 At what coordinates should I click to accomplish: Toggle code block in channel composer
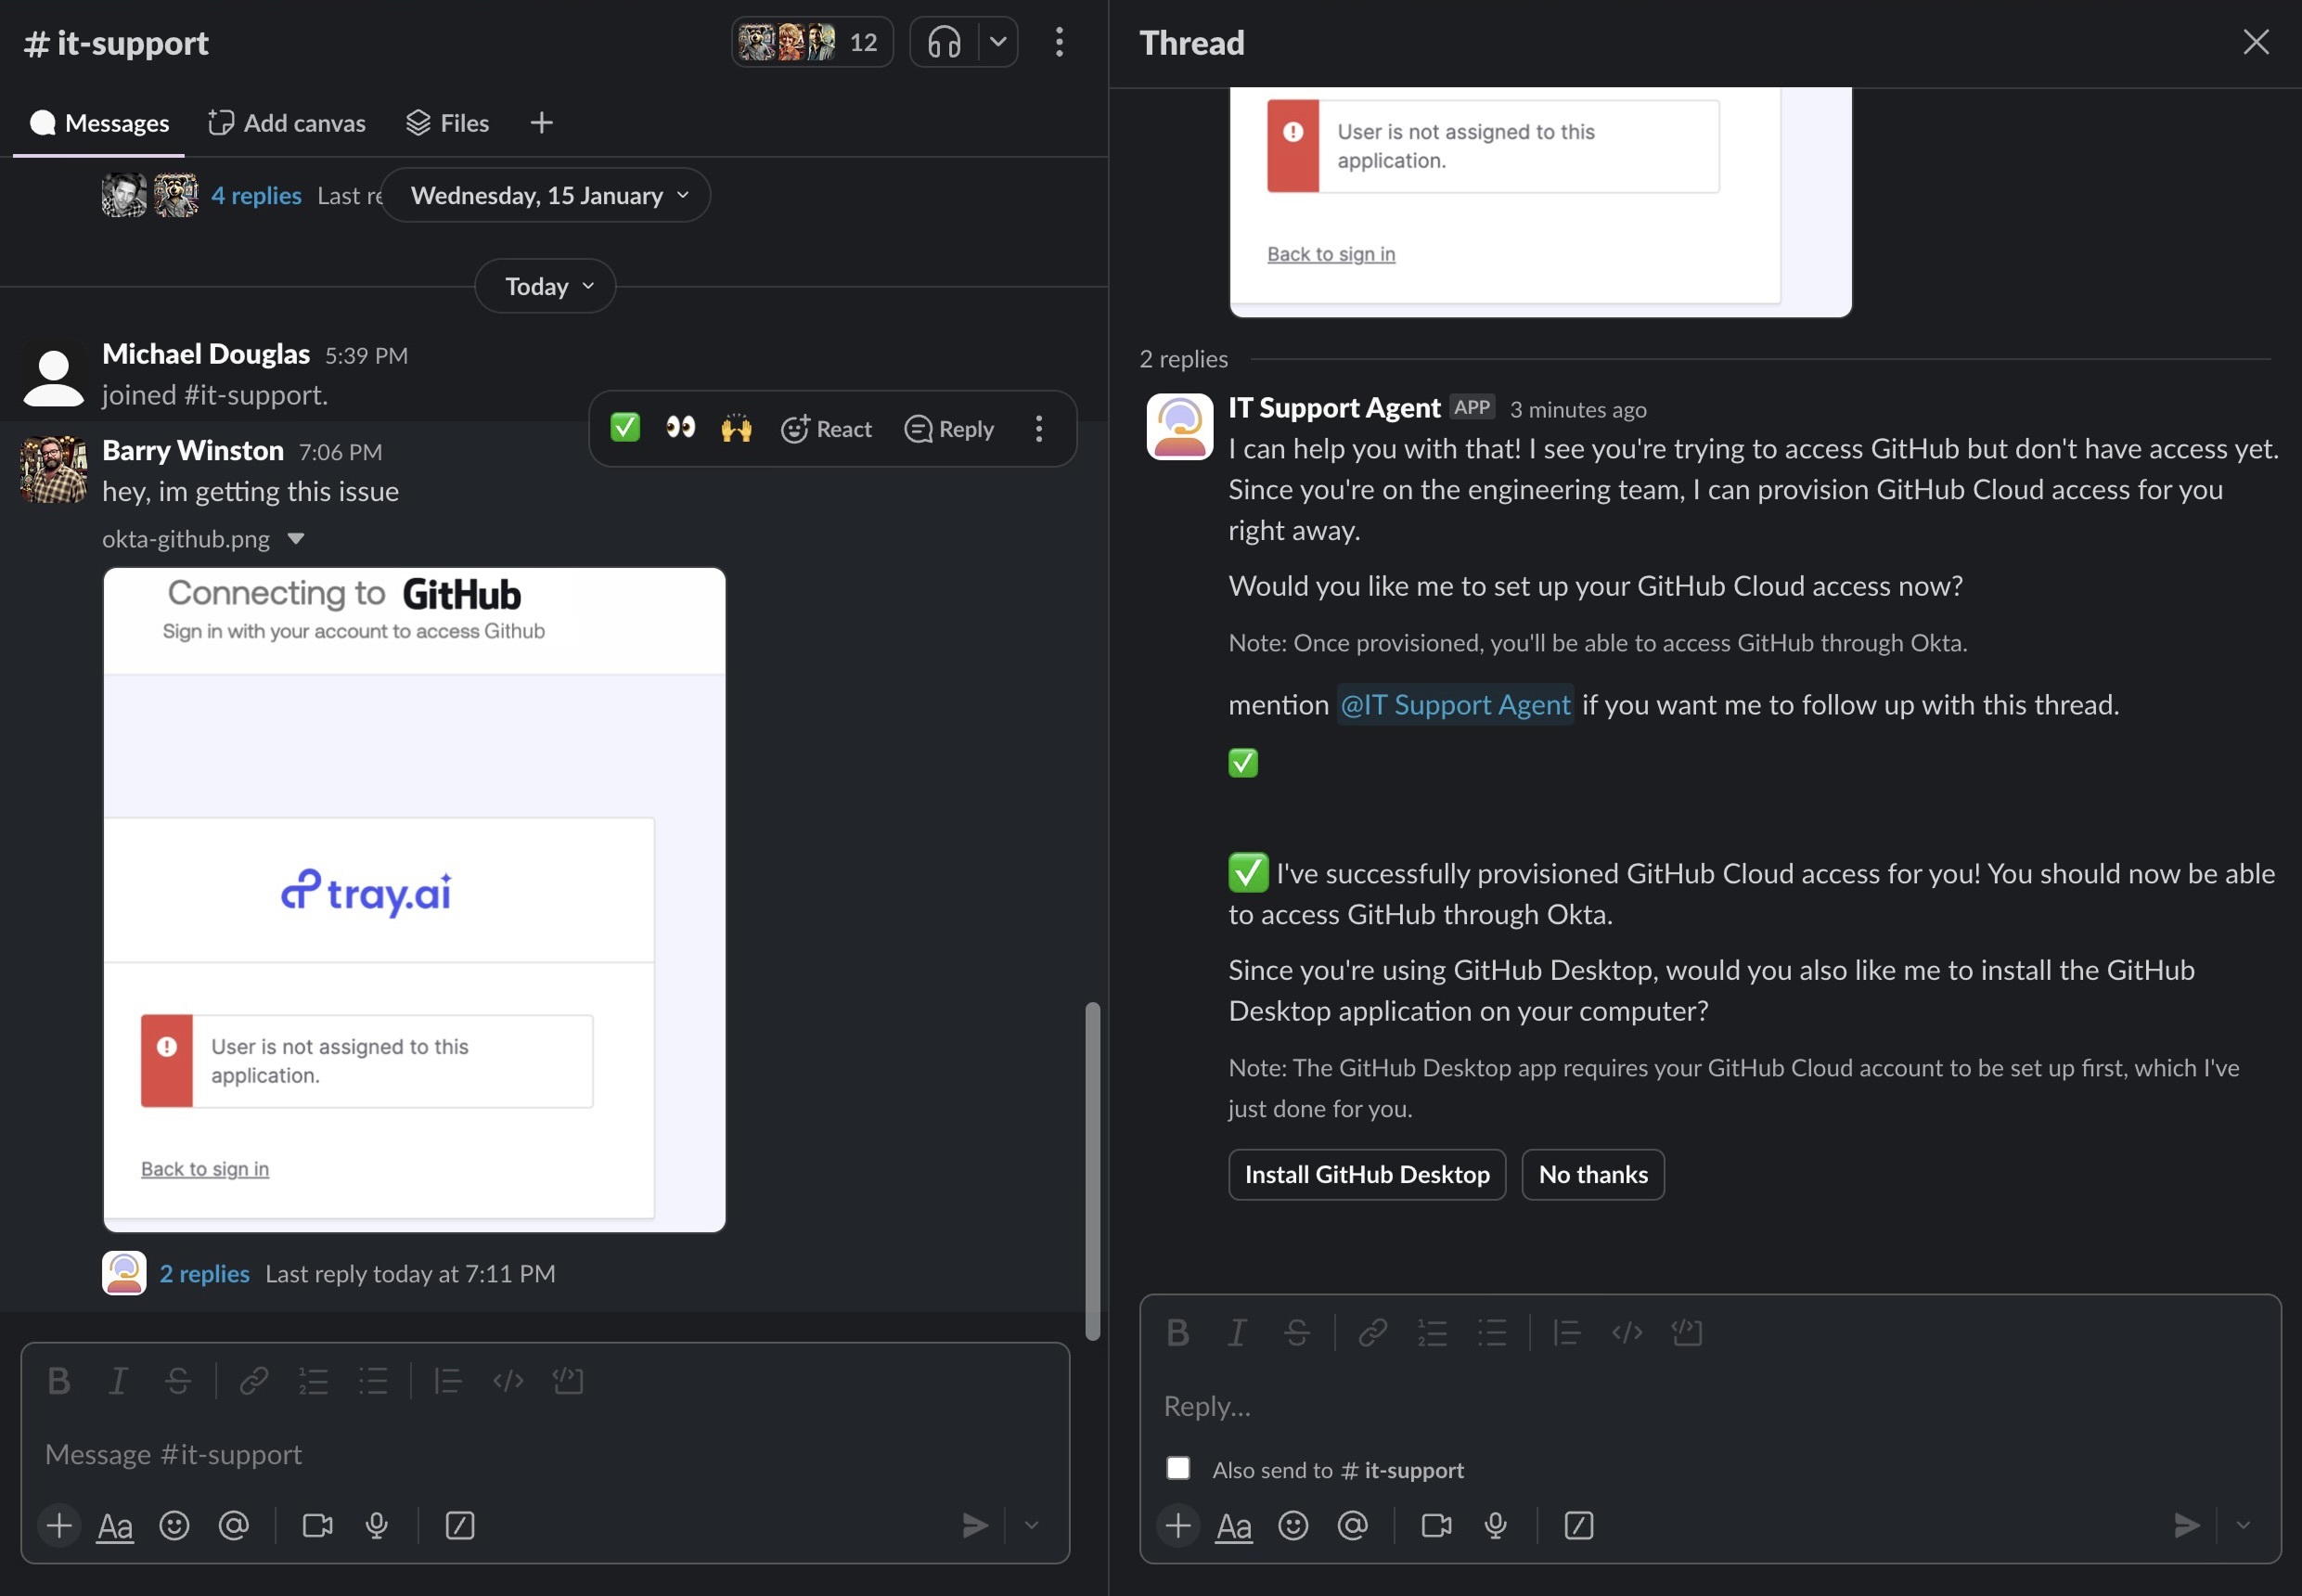coord(568,1381)
